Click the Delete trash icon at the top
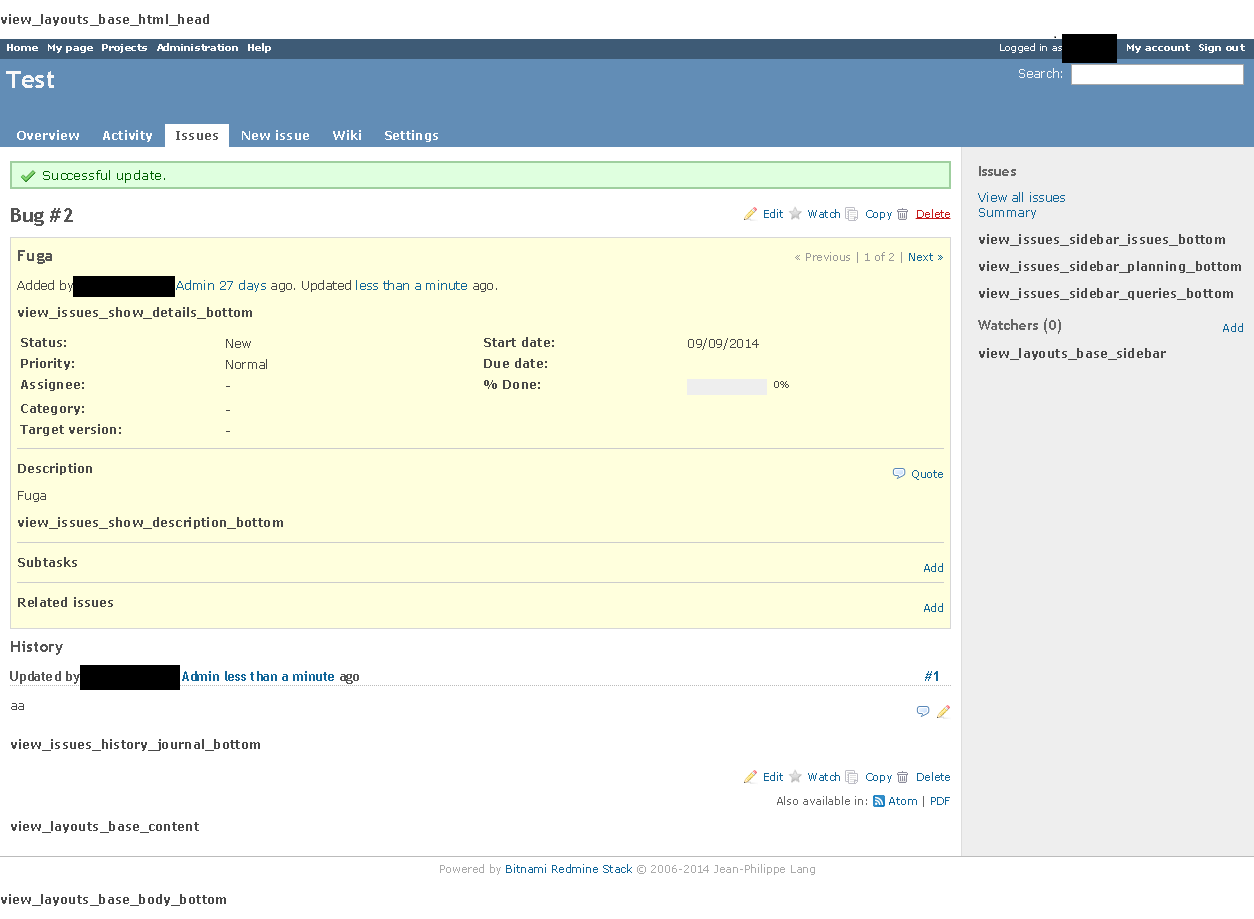Screen dimensions: 1254x919 click(903, 214)
